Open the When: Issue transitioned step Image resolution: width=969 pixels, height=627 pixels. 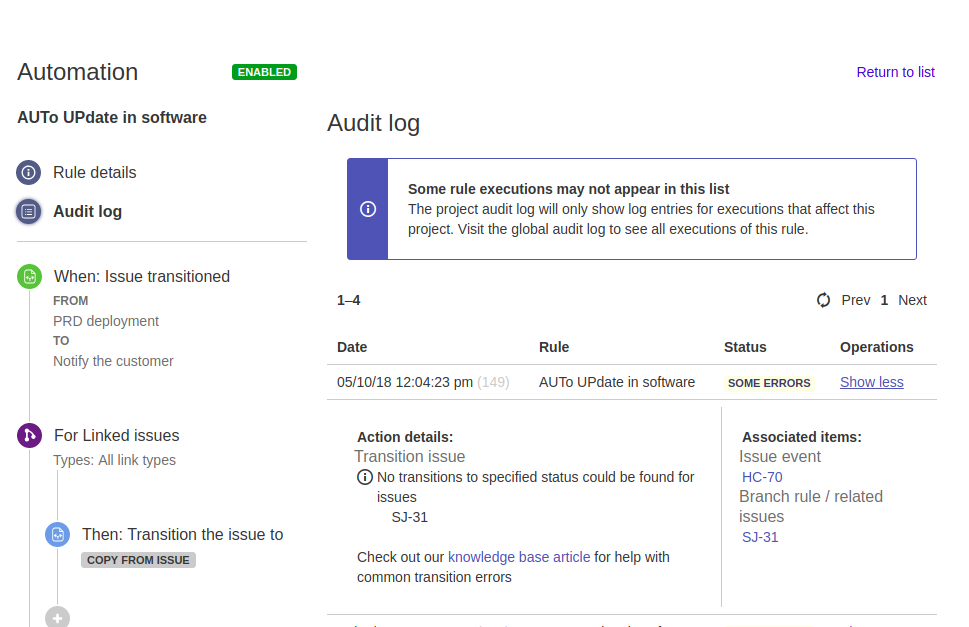(142, 276)
